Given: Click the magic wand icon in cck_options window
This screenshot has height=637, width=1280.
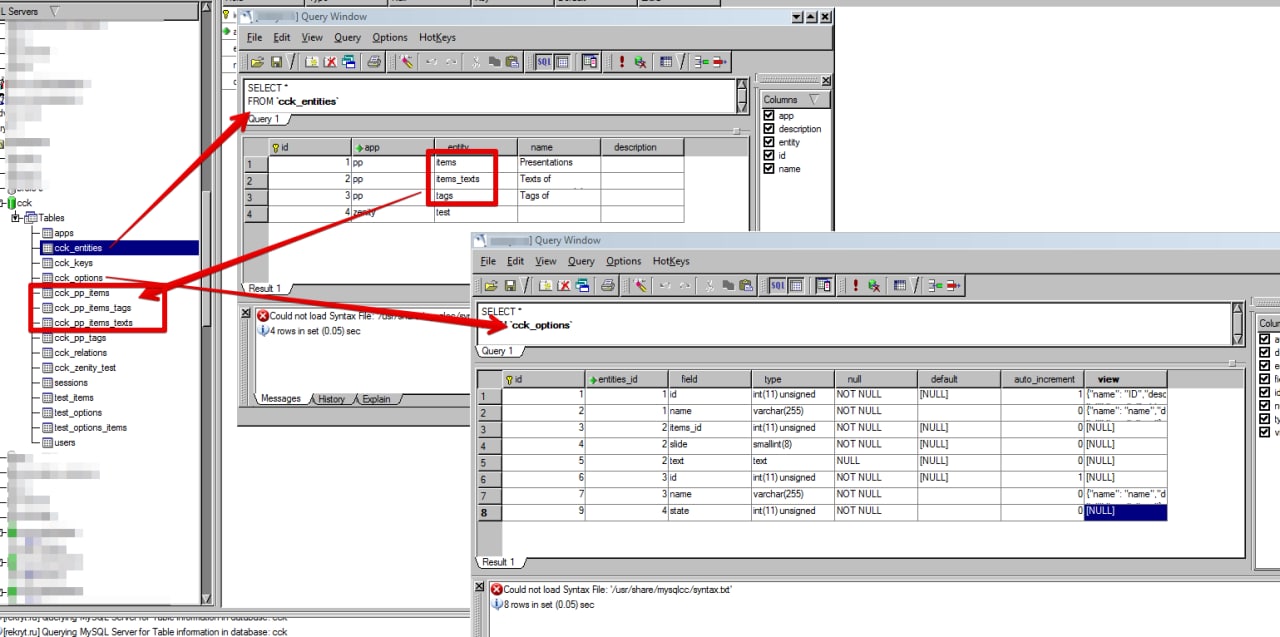Looking at the screenshot, I should [640, 285].
